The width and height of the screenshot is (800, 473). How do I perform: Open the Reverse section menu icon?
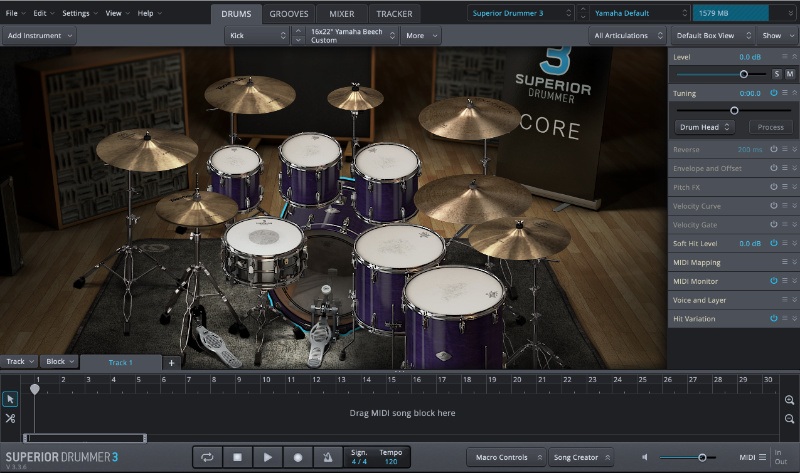785,149
